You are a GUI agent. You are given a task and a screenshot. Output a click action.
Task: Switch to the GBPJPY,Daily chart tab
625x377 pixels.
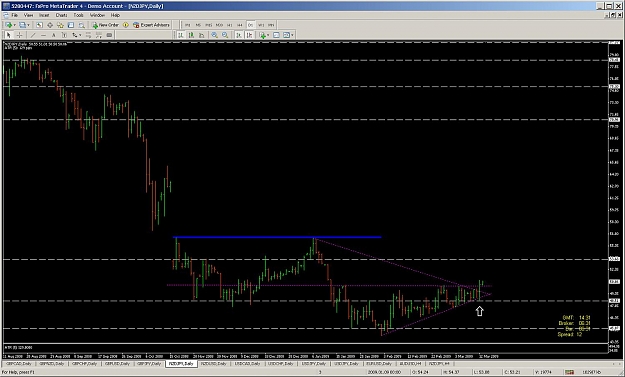coord(149,363)
